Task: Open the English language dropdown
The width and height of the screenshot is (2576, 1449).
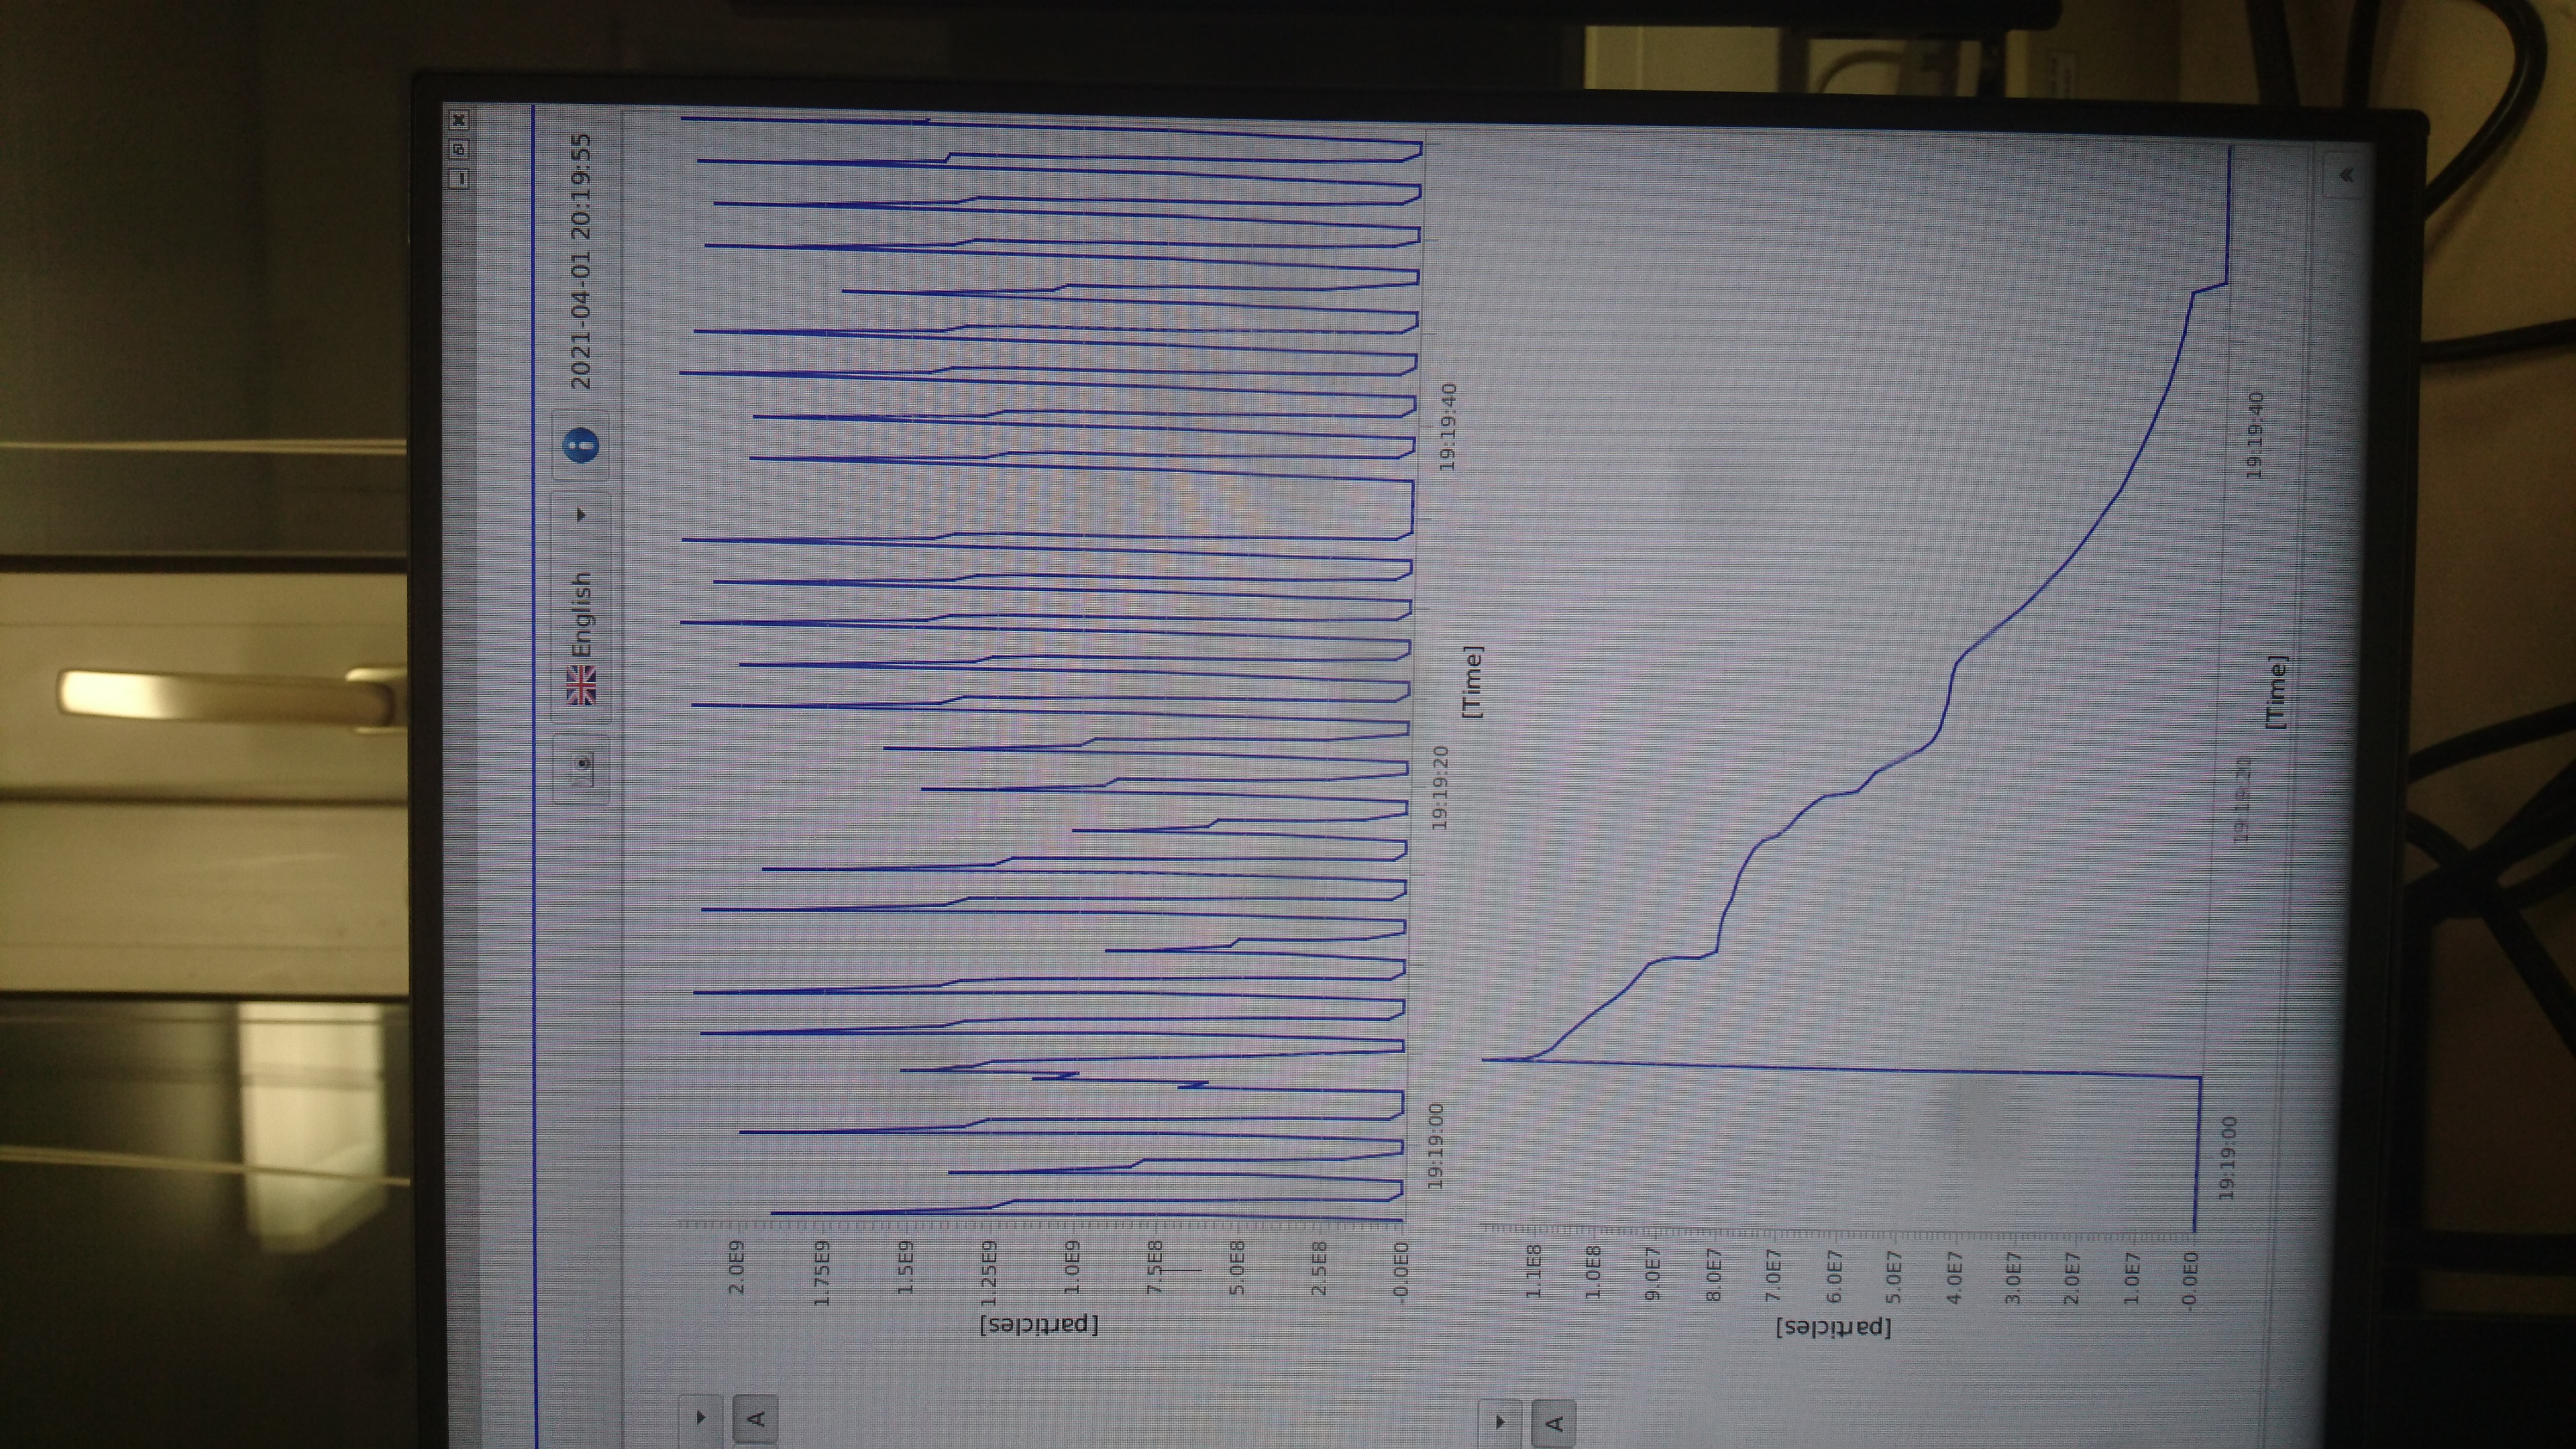Action: 580,606
